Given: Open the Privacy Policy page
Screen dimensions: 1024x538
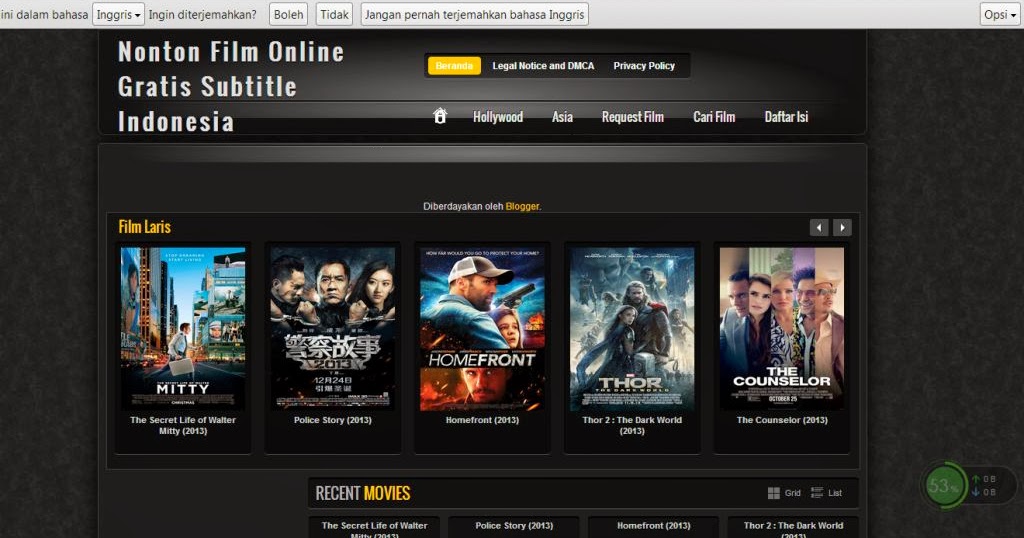Looking at the screenshot, I should 644,65.
